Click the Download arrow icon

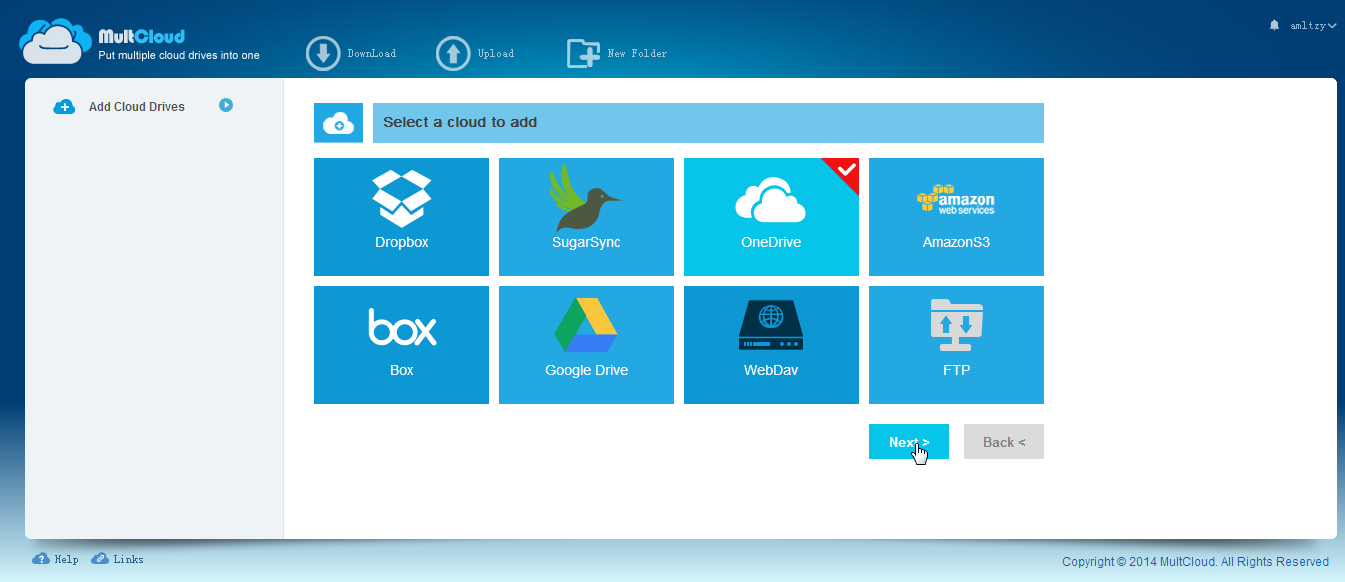tap(323, 53)
